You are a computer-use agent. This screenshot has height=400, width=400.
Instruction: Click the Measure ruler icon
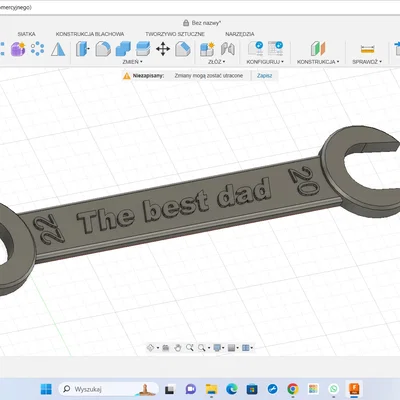(367, 49)
